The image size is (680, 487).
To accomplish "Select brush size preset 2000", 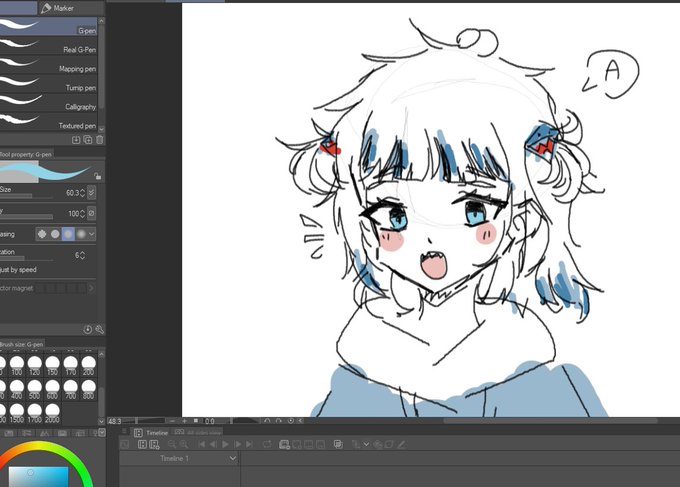I will (52, 413).
